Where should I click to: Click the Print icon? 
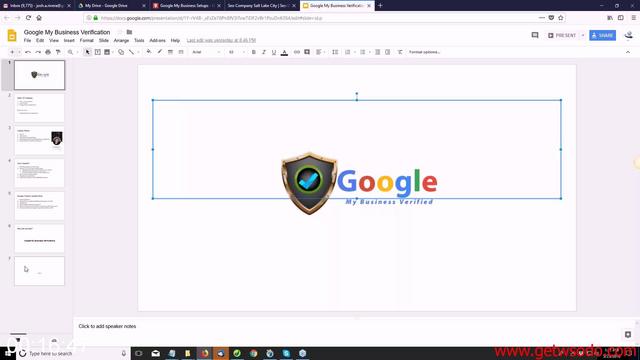(48, 52)
